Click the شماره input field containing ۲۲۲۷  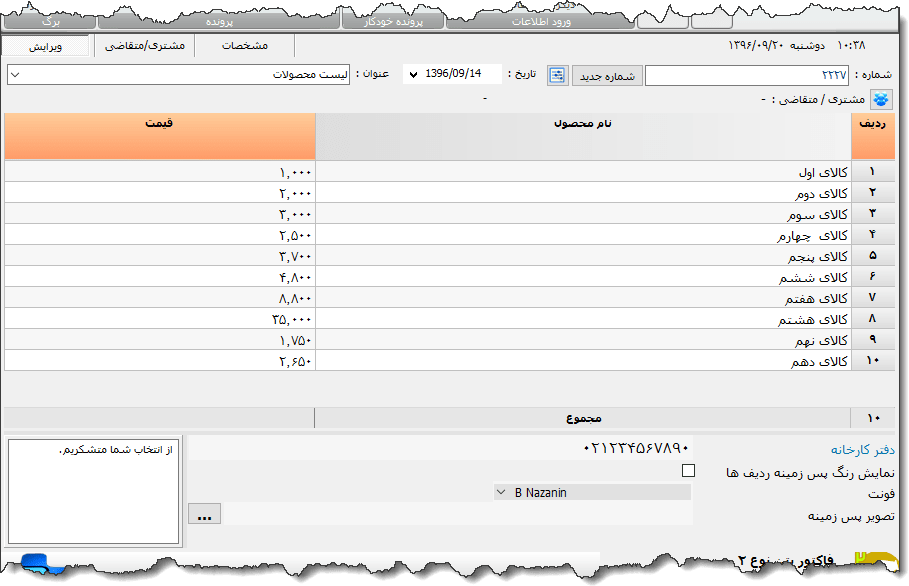[x=748, y=75]
